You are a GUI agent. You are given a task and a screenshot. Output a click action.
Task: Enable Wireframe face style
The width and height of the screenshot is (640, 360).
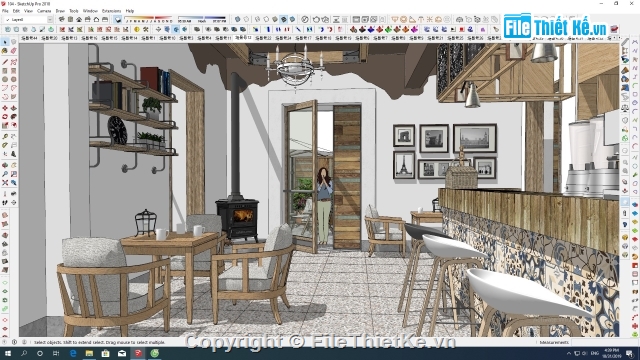click(x=257, y=19)
